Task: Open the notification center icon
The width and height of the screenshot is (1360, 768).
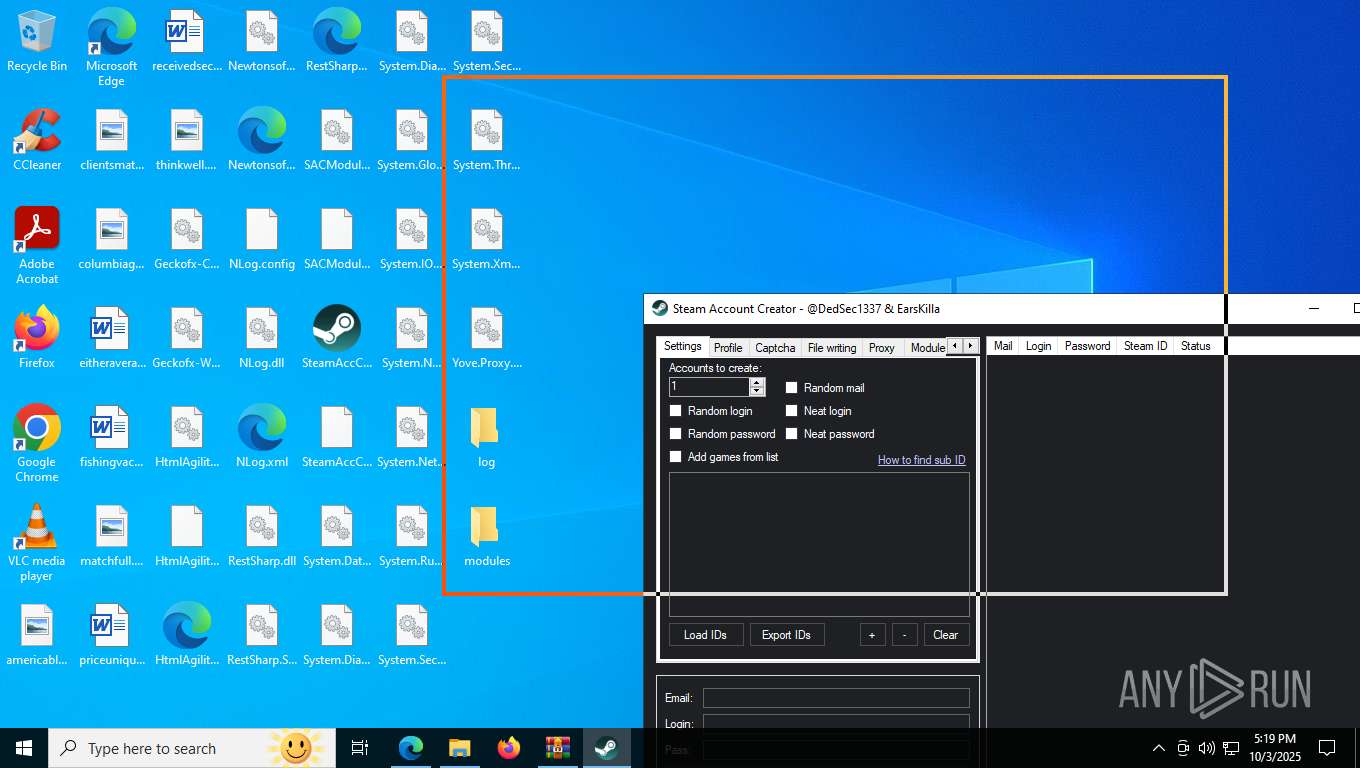Action: [1327, 748]
